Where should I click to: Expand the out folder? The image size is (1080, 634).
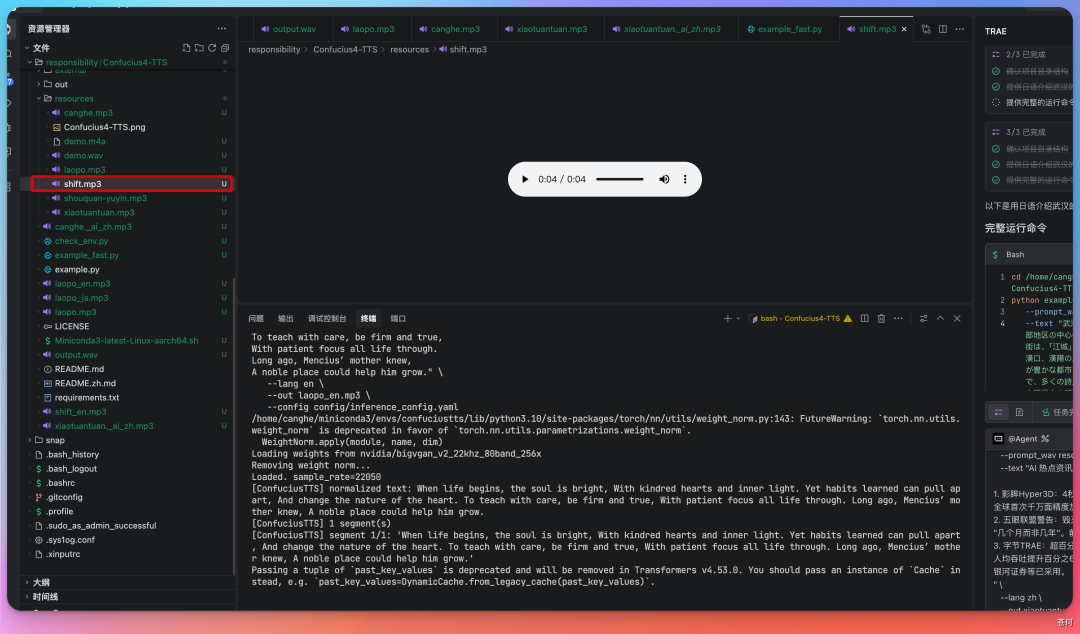[39, 84]
